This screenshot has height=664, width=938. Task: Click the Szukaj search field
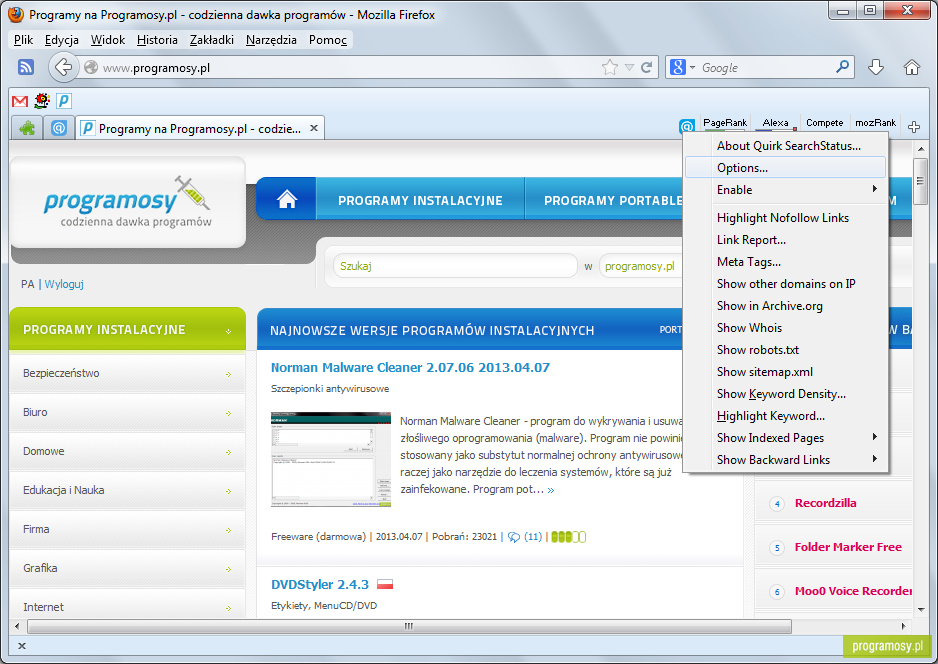(x=455, y=266)
